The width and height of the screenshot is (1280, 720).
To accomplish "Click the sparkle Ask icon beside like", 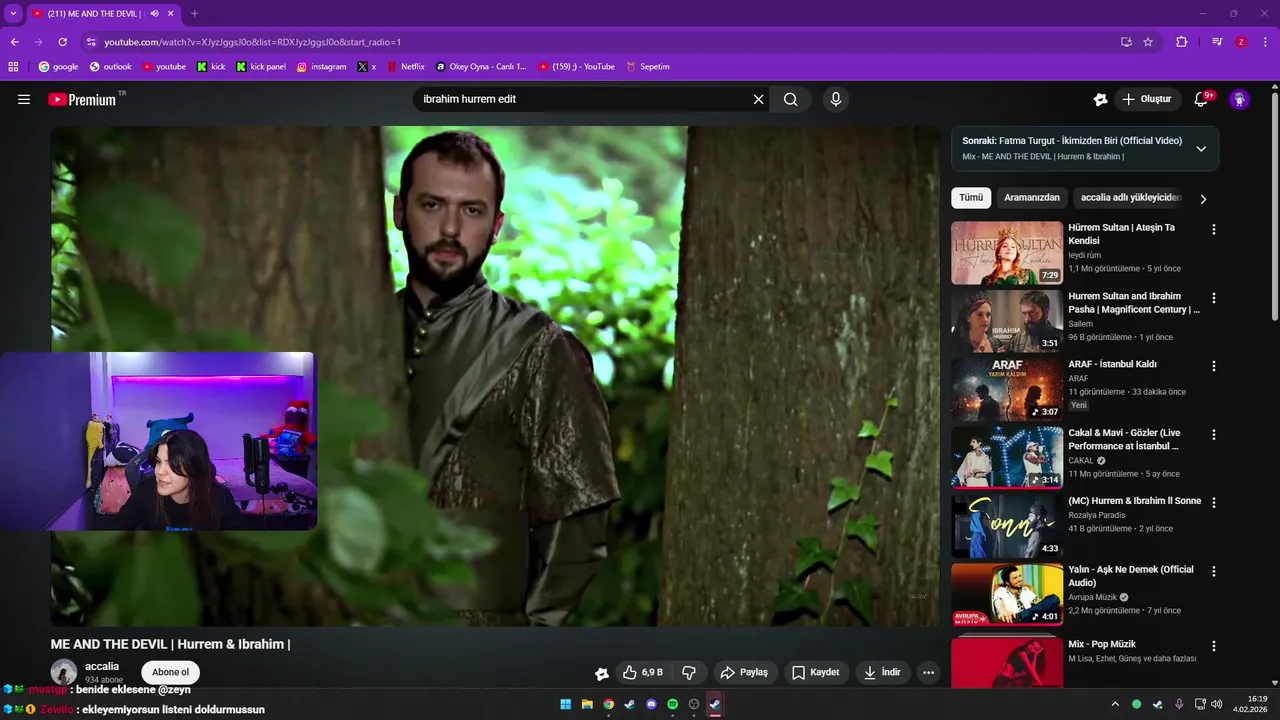I will tap(601, 673).
